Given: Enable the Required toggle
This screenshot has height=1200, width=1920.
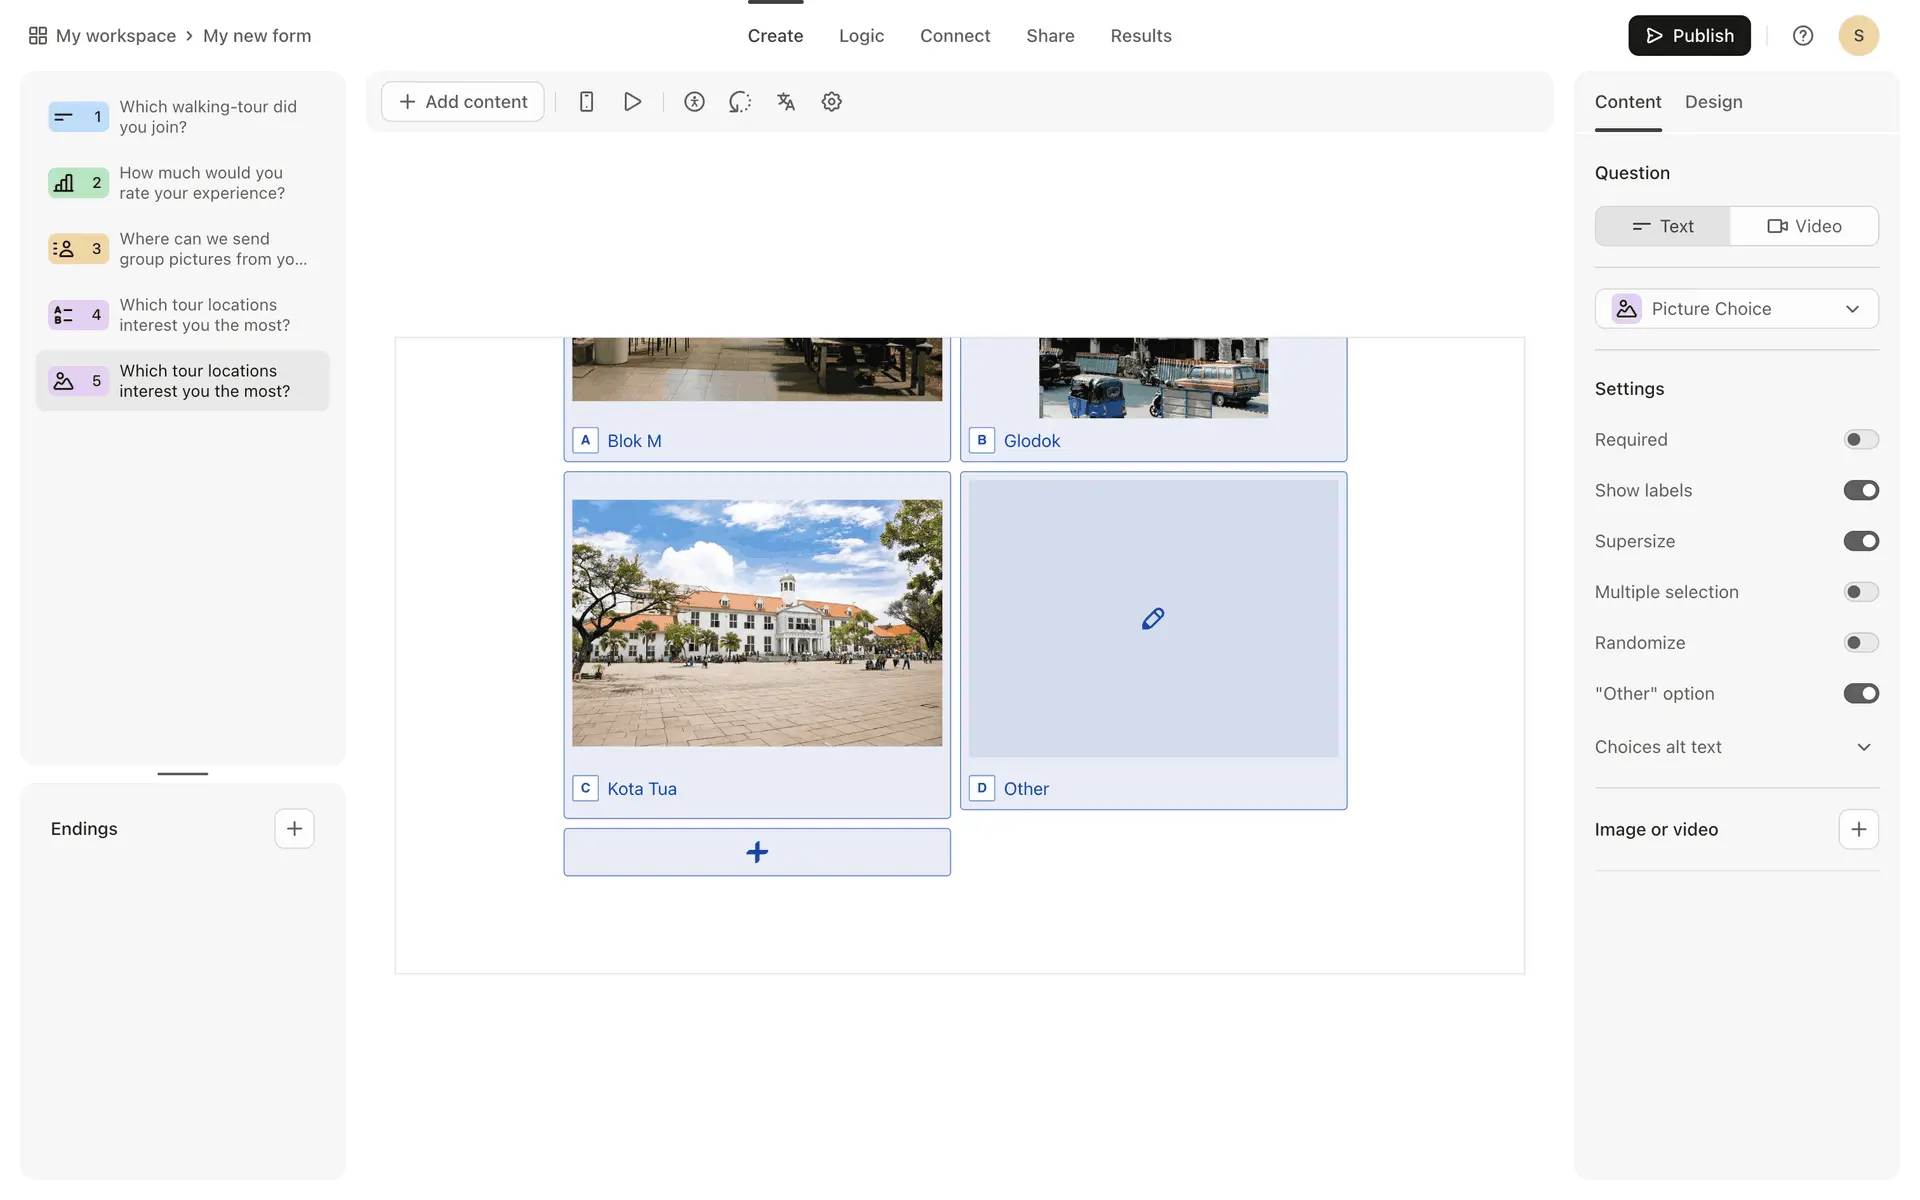Looking at the screenshot, I should [1860, 440].
